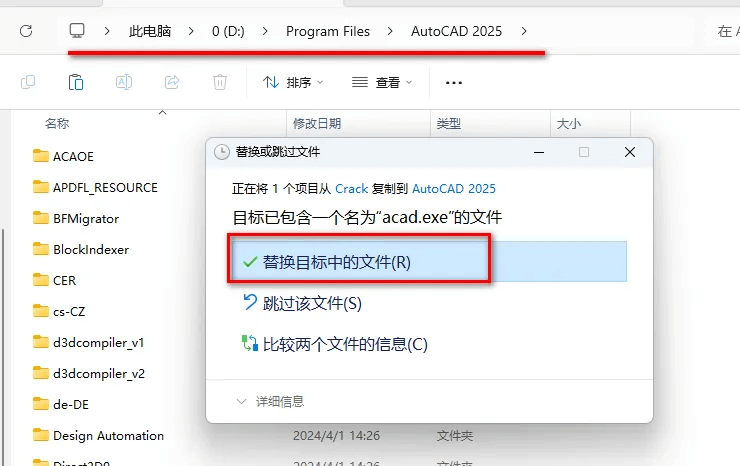Image resolution: width=740 pixels, height=466 pixels.
Task: Open the three-dots more options menu
Action: pos(454,83)
